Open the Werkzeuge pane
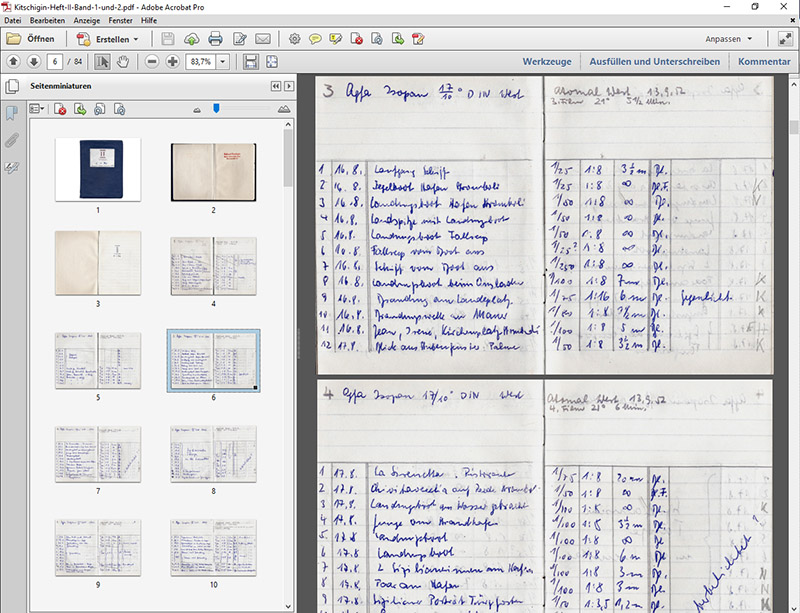The height and width of the screenshot is (613, 800). point(547,62)
